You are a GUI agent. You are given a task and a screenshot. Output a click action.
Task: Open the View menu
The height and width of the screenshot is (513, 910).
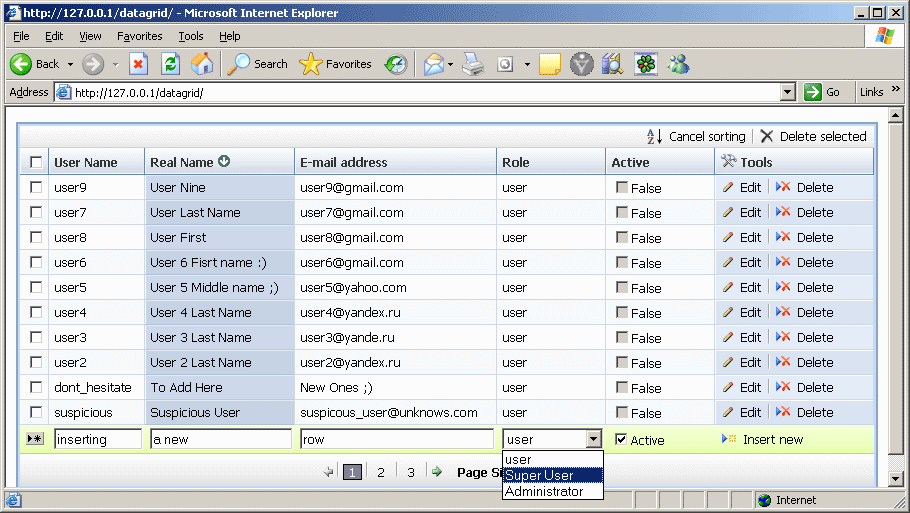pos(90,36)
